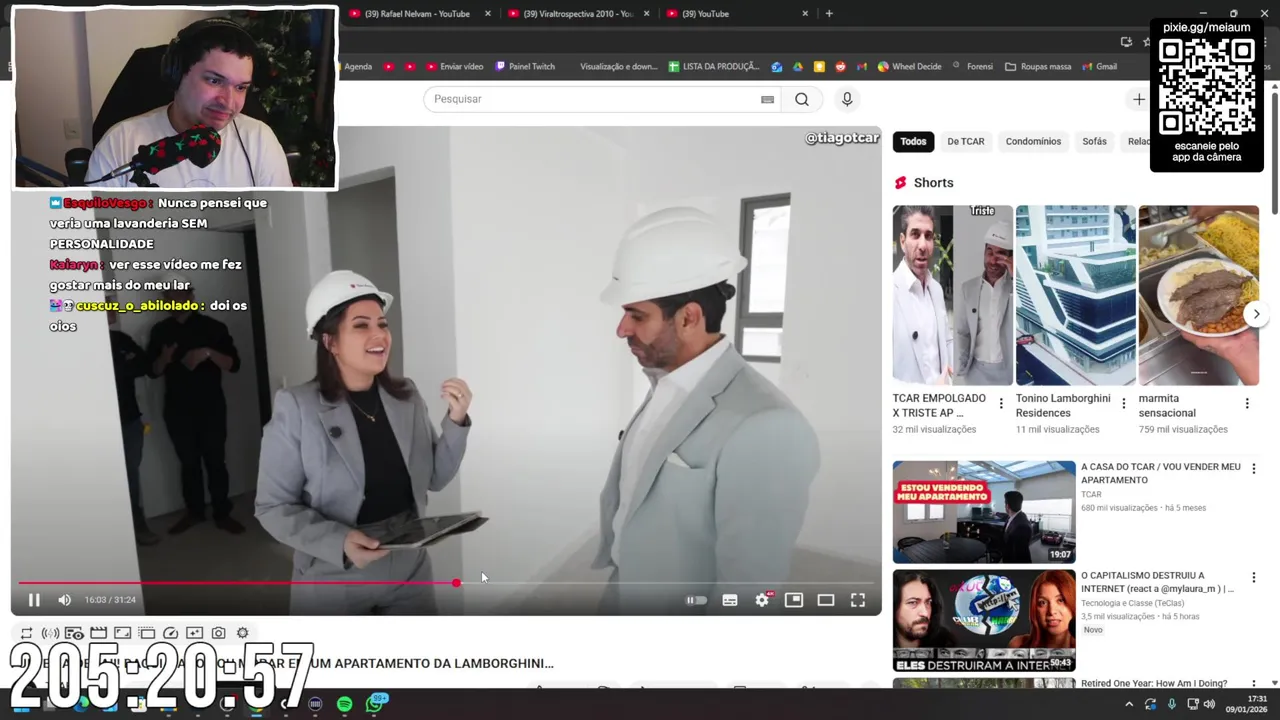The width and height of the screenshot is (1280, 720).
Task: Click the pop-up player icon under the video
Action: coord(147,633)
